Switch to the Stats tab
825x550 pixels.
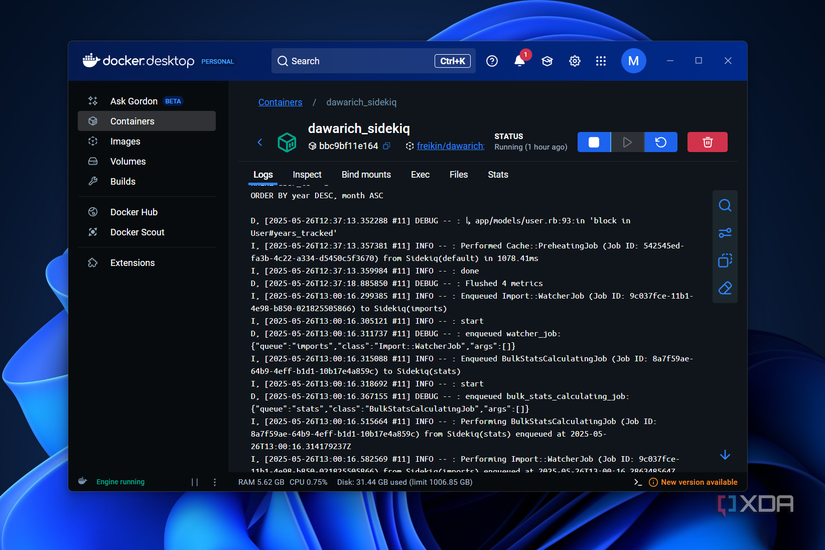click(x=497, y=174)
